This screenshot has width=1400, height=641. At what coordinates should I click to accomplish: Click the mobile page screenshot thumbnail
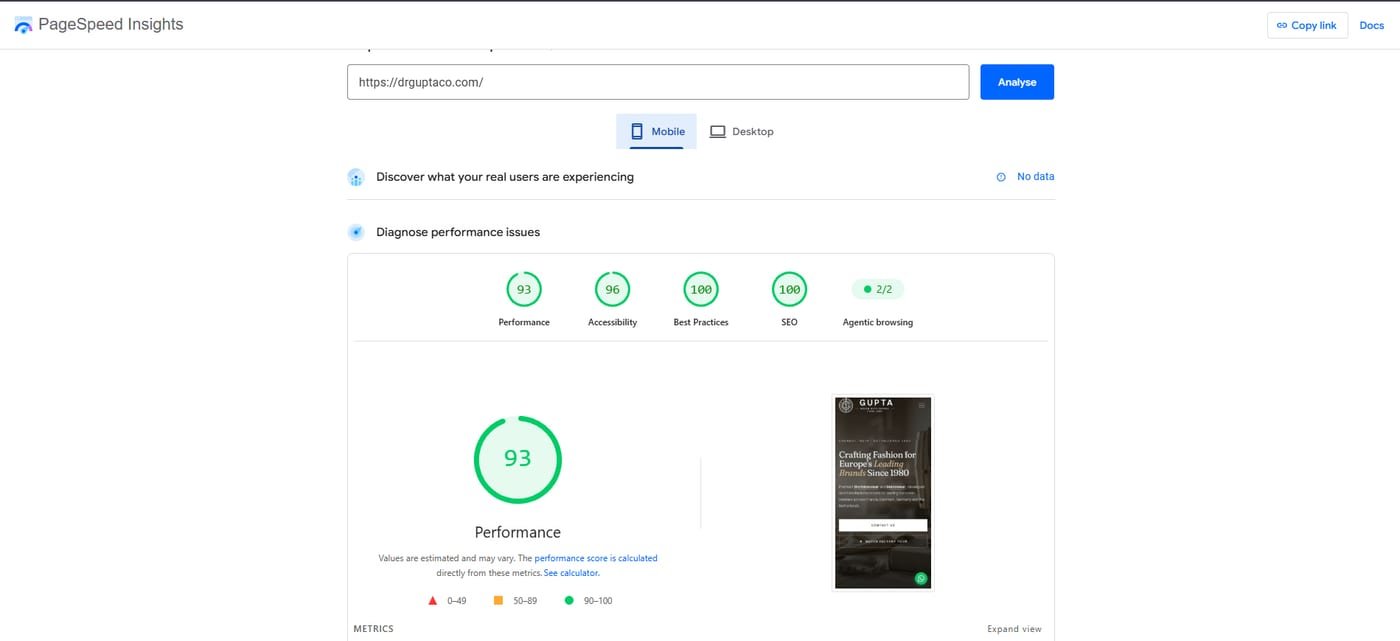883,493
